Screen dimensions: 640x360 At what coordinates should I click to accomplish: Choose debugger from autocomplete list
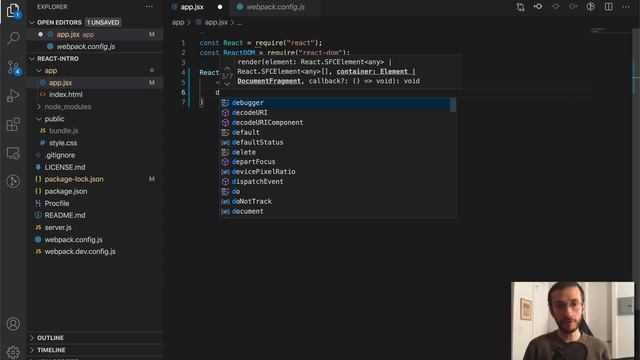335,103
